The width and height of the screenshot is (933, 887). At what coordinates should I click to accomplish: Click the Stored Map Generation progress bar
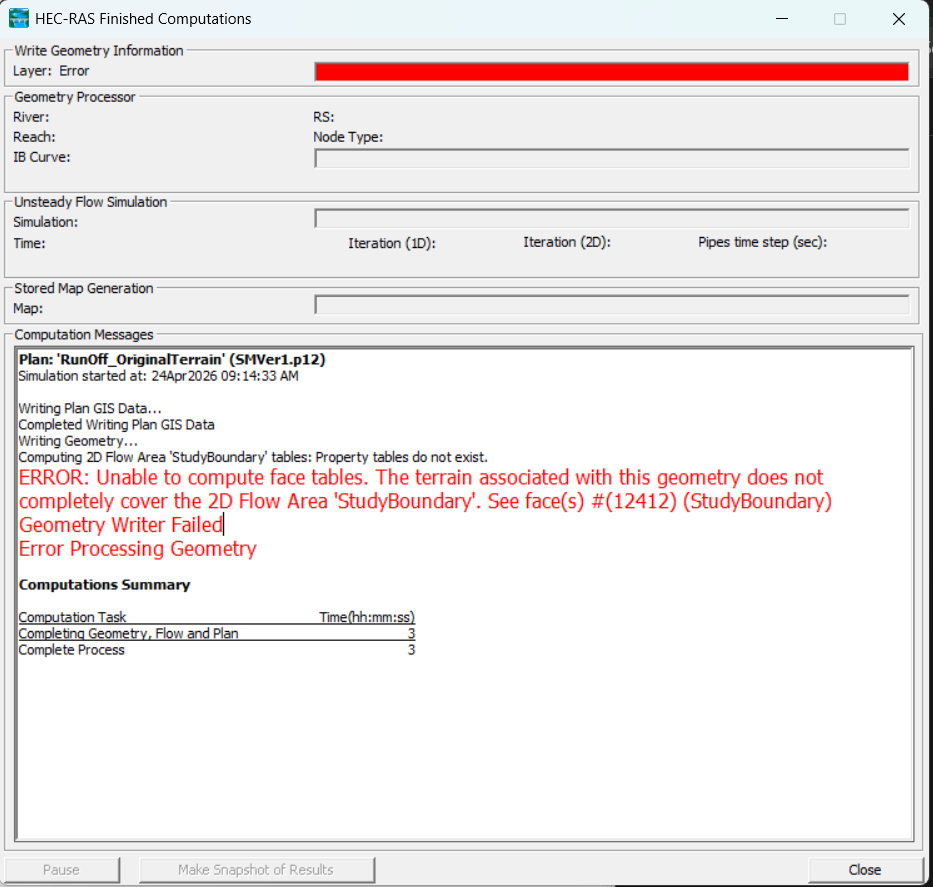[x=611, y=305]
